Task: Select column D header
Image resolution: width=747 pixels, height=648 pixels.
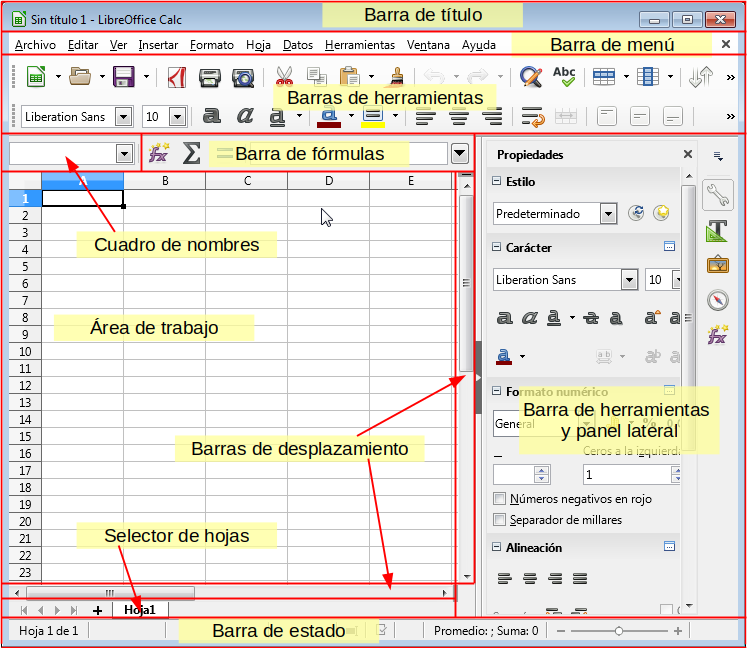Action: pos(329,181)
